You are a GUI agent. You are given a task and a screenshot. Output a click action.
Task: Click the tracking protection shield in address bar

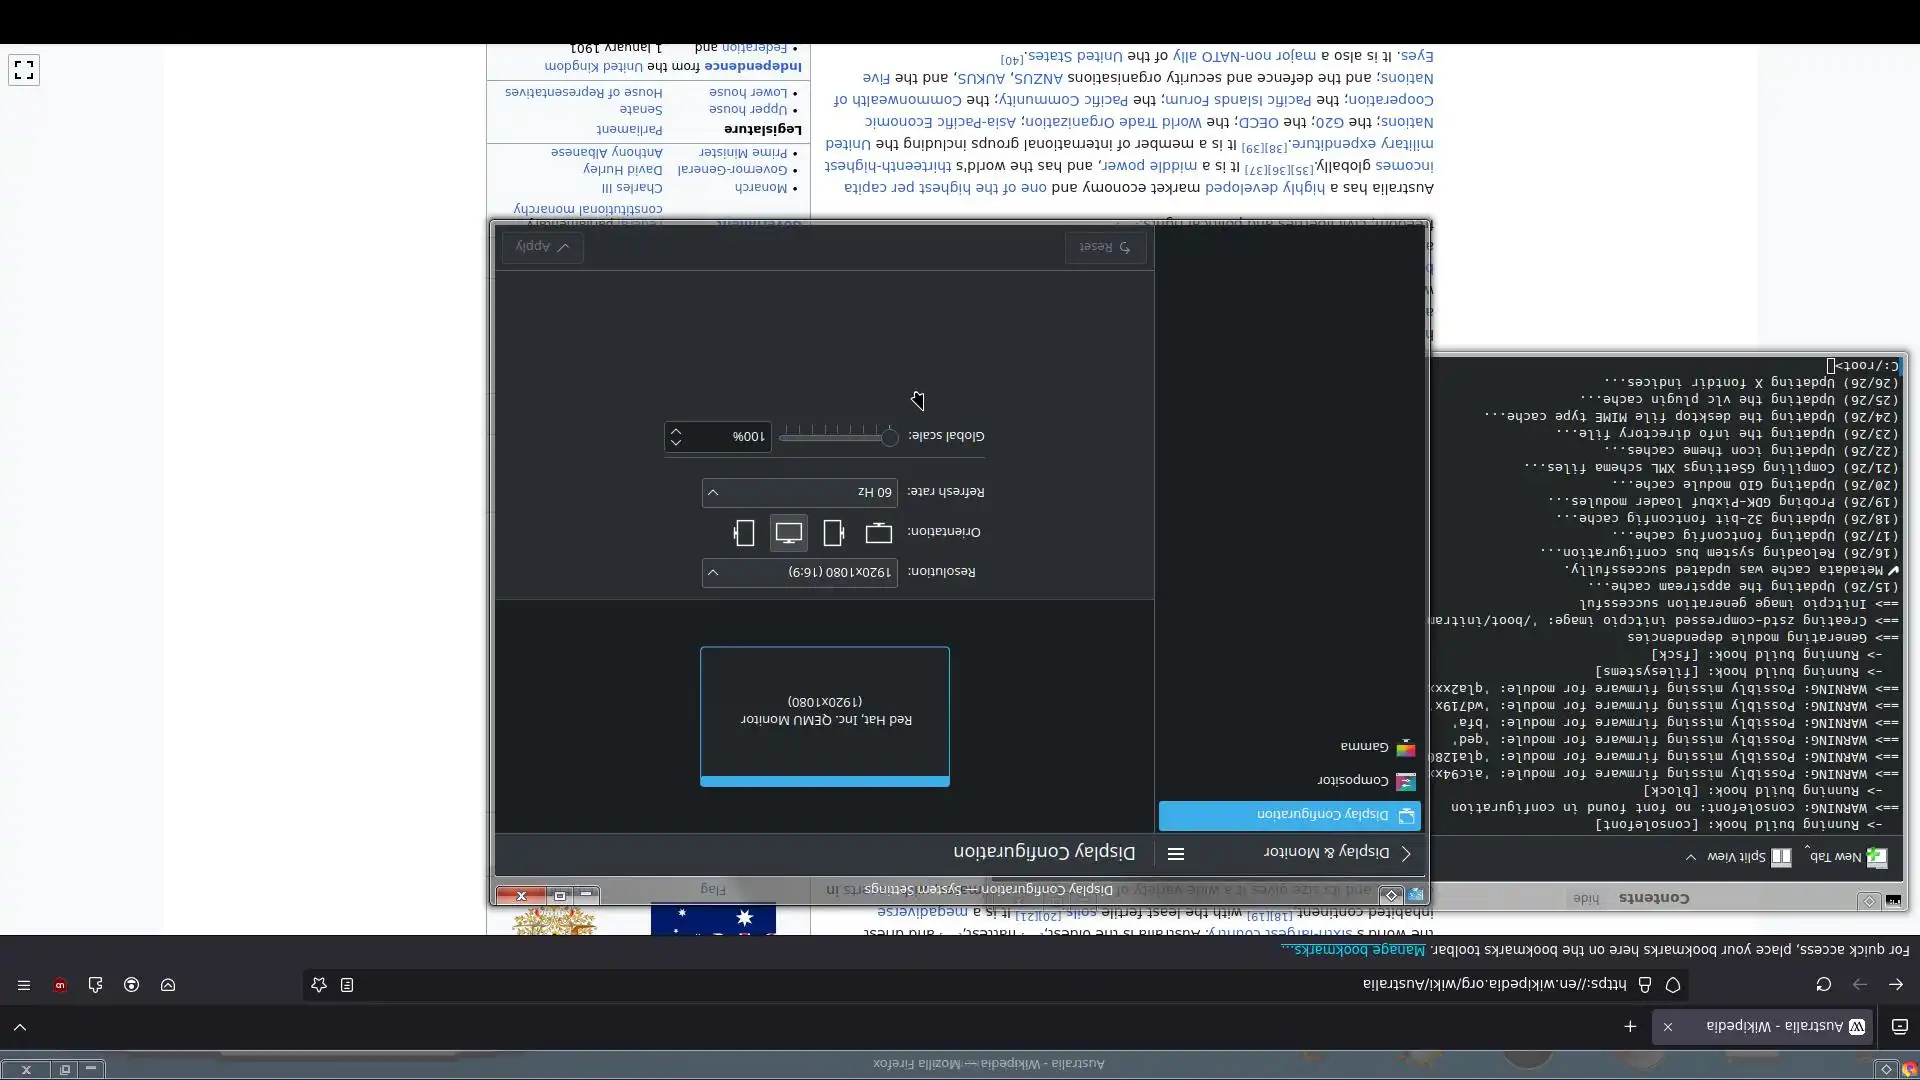pyautogui.click(x=1673, y=985)
